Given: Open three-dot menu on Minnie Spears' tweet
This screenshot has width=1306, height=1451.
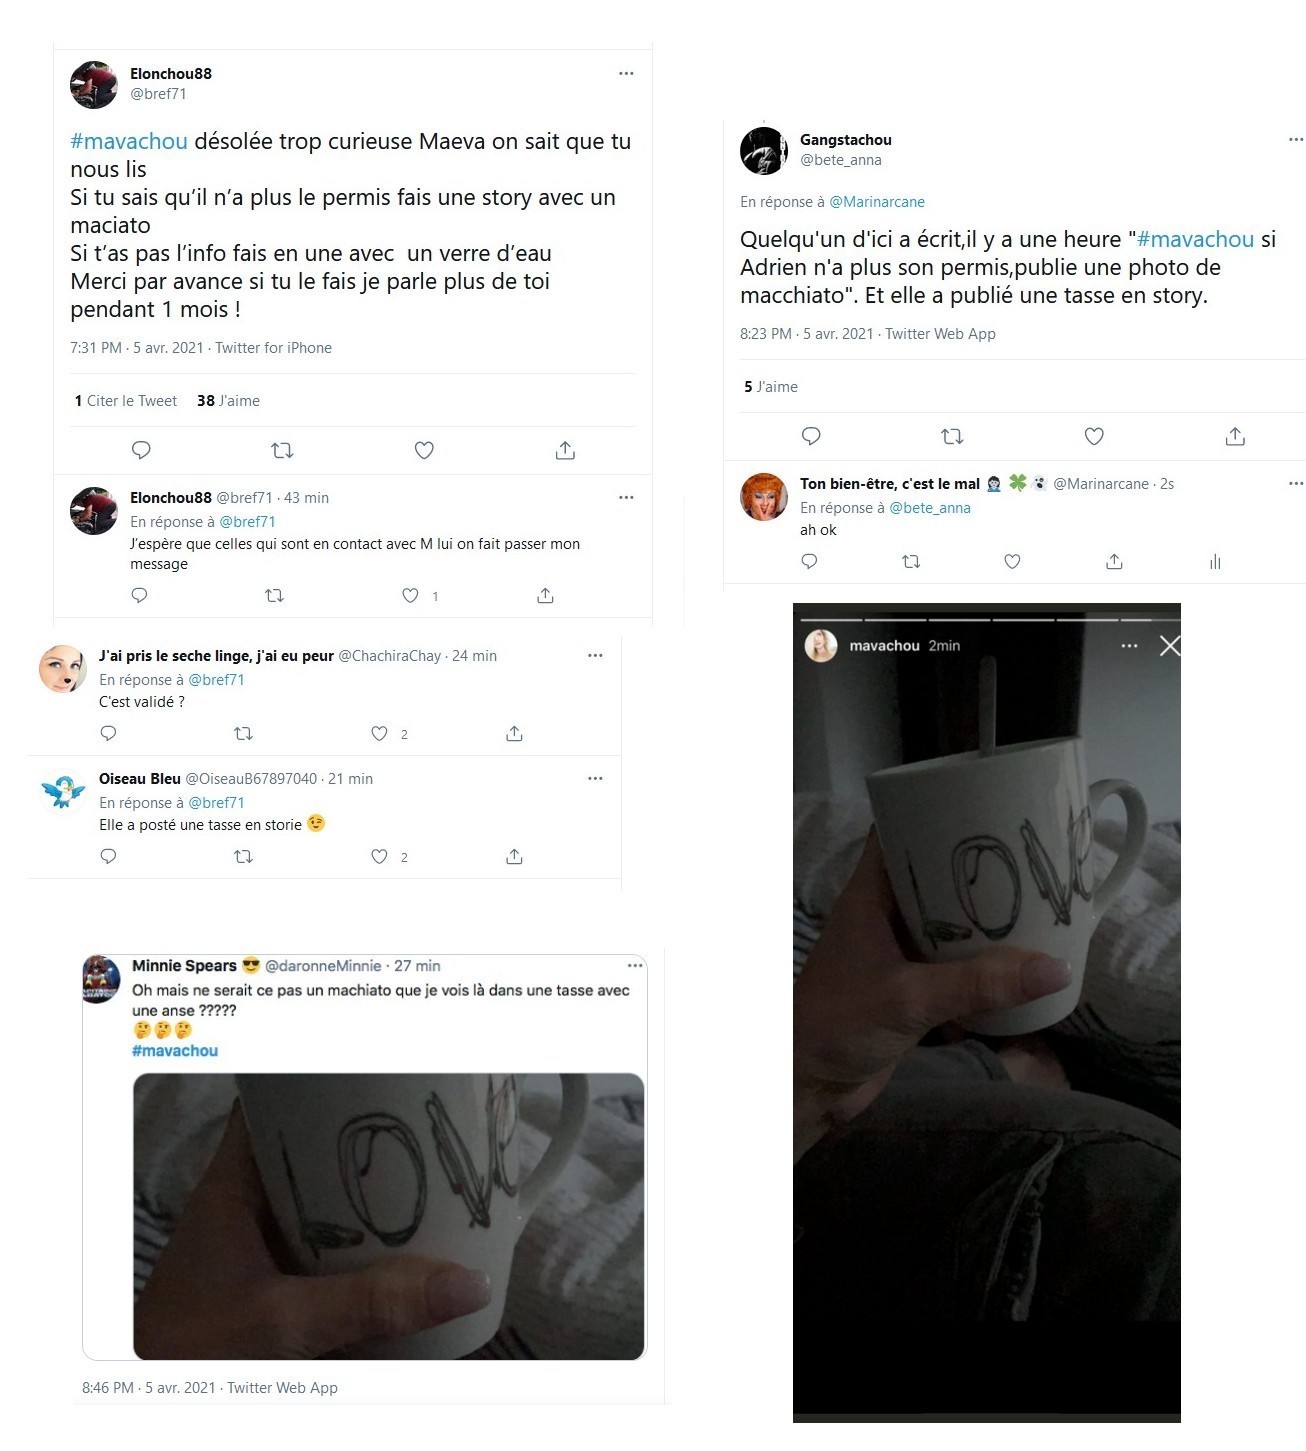Looking at the screenshot, I should 635,965.
